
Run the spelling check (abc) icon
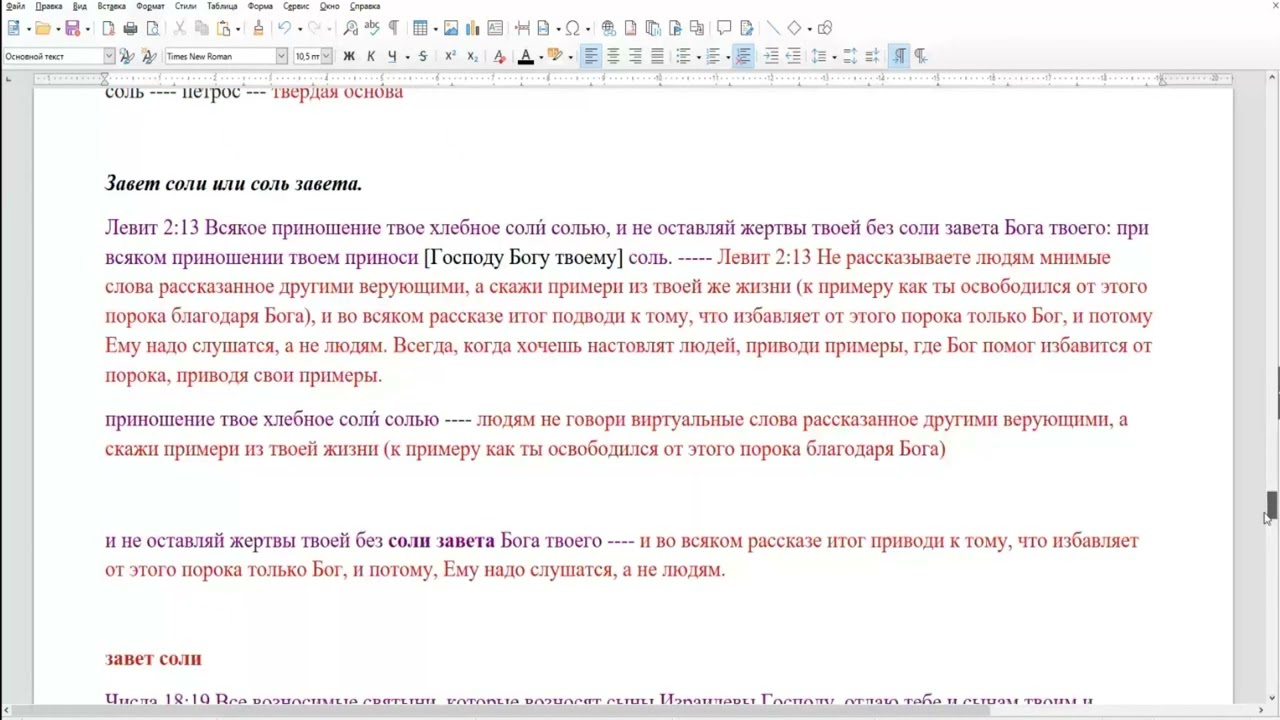coord(372,28)
